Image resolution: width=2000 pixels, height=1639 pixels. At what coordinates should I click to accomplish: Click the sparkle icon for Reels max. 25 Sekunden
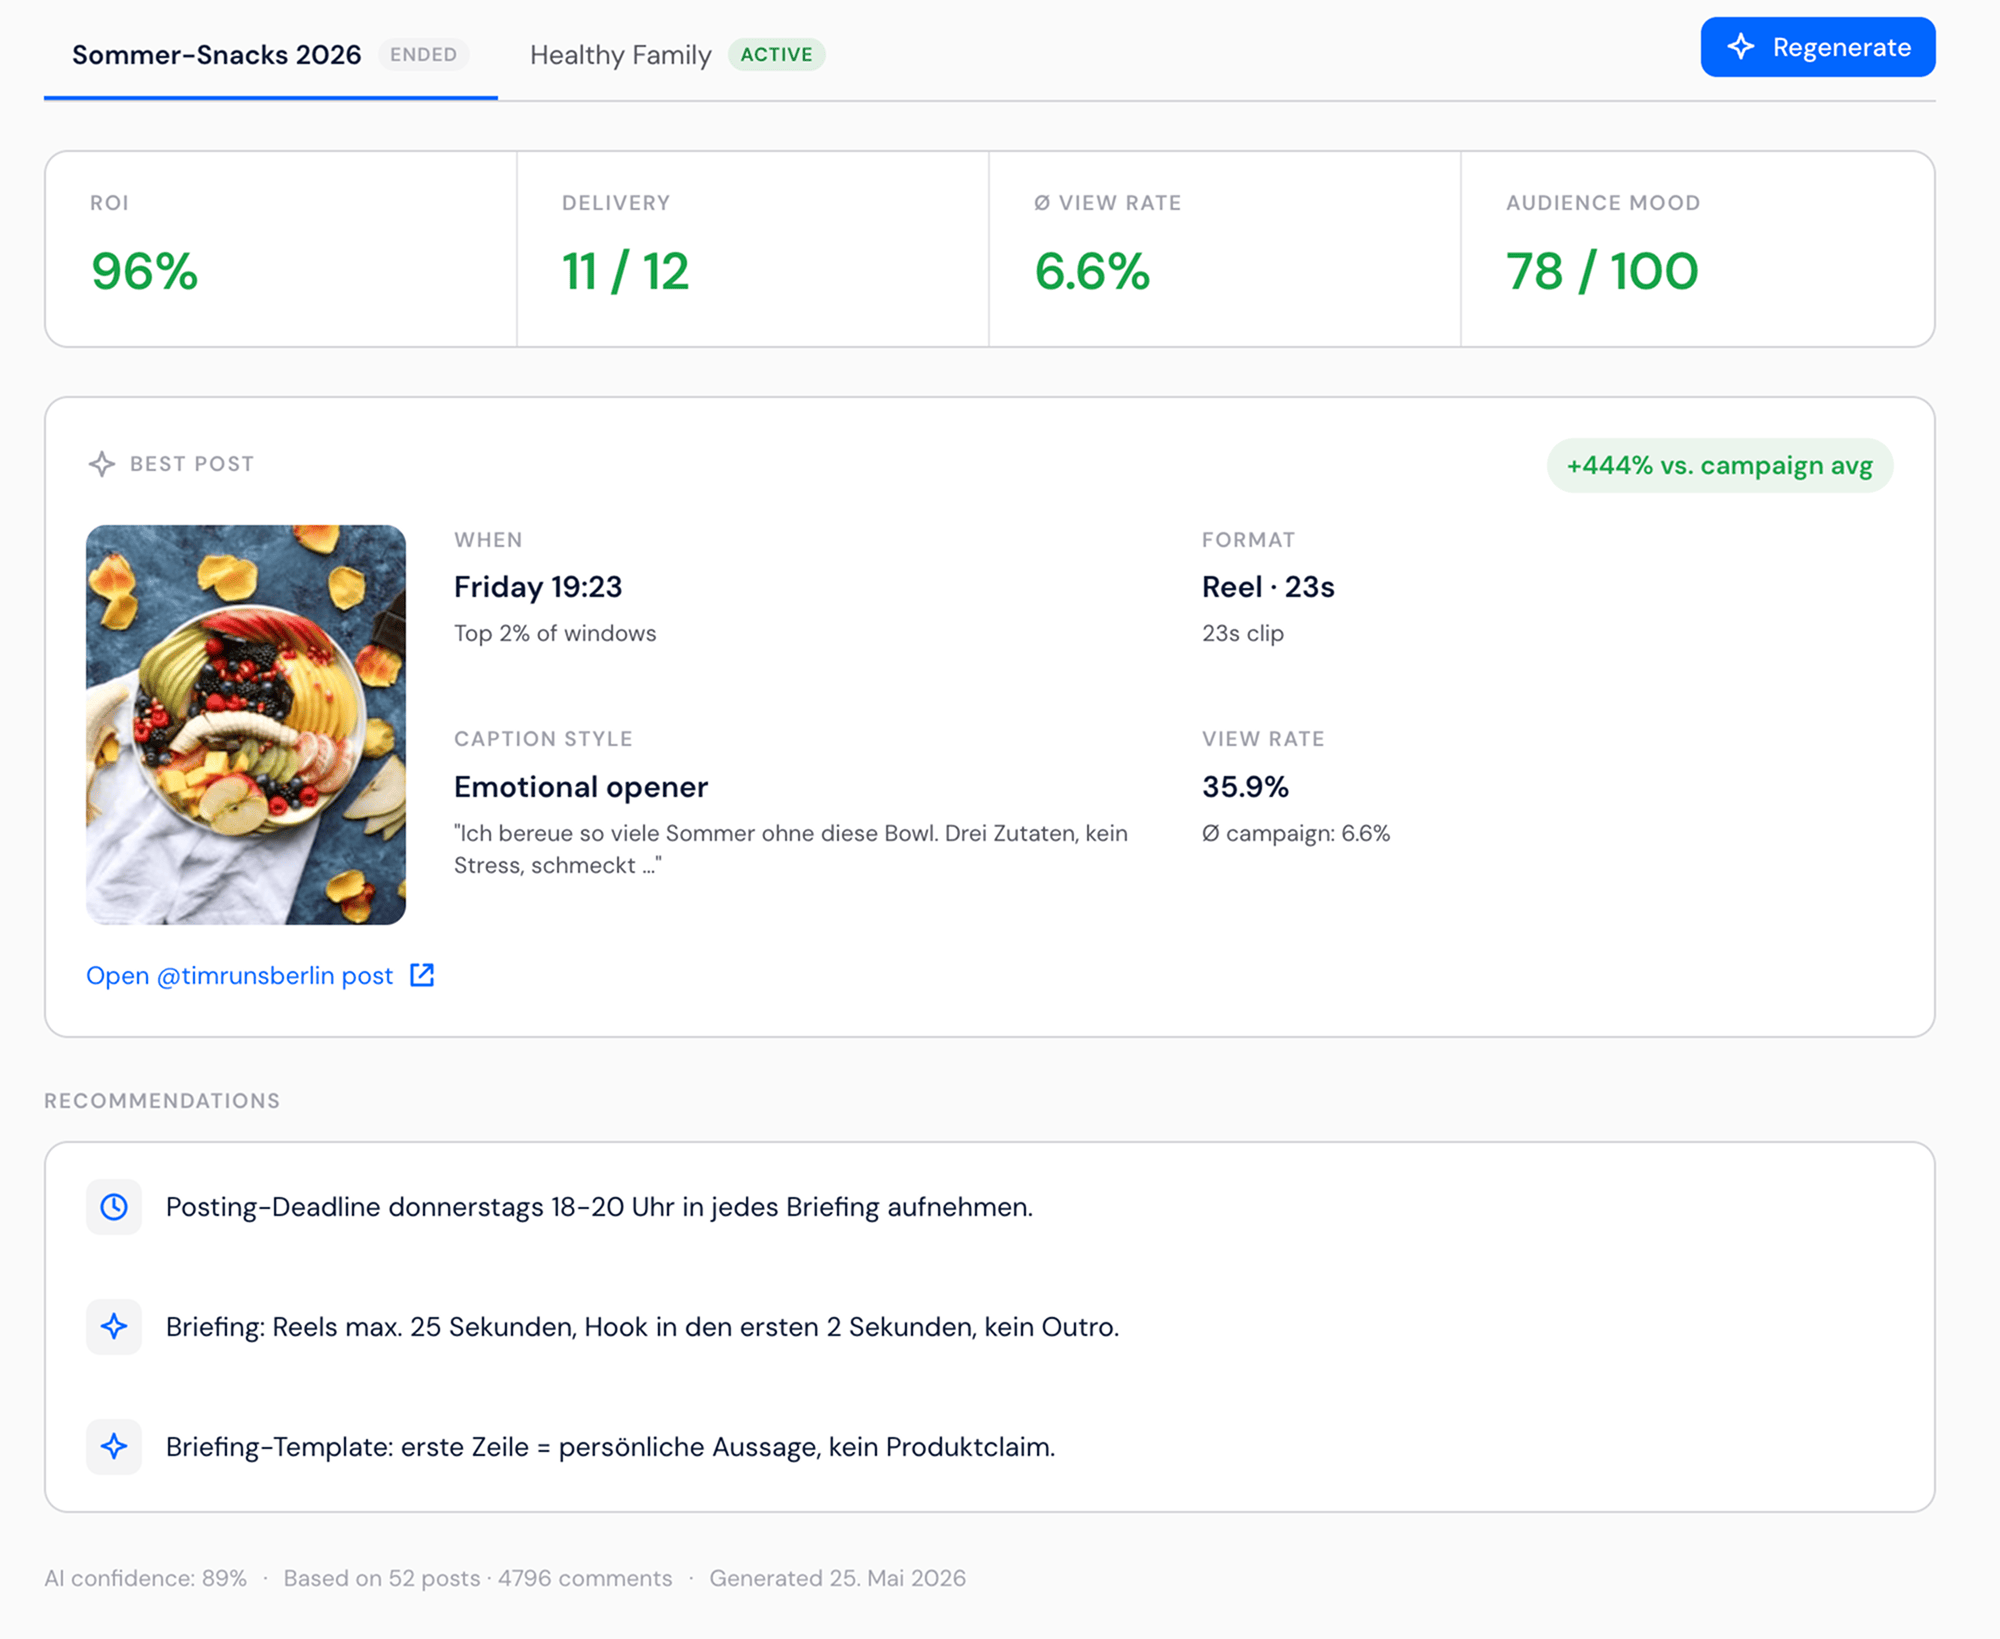(114, 1327)
